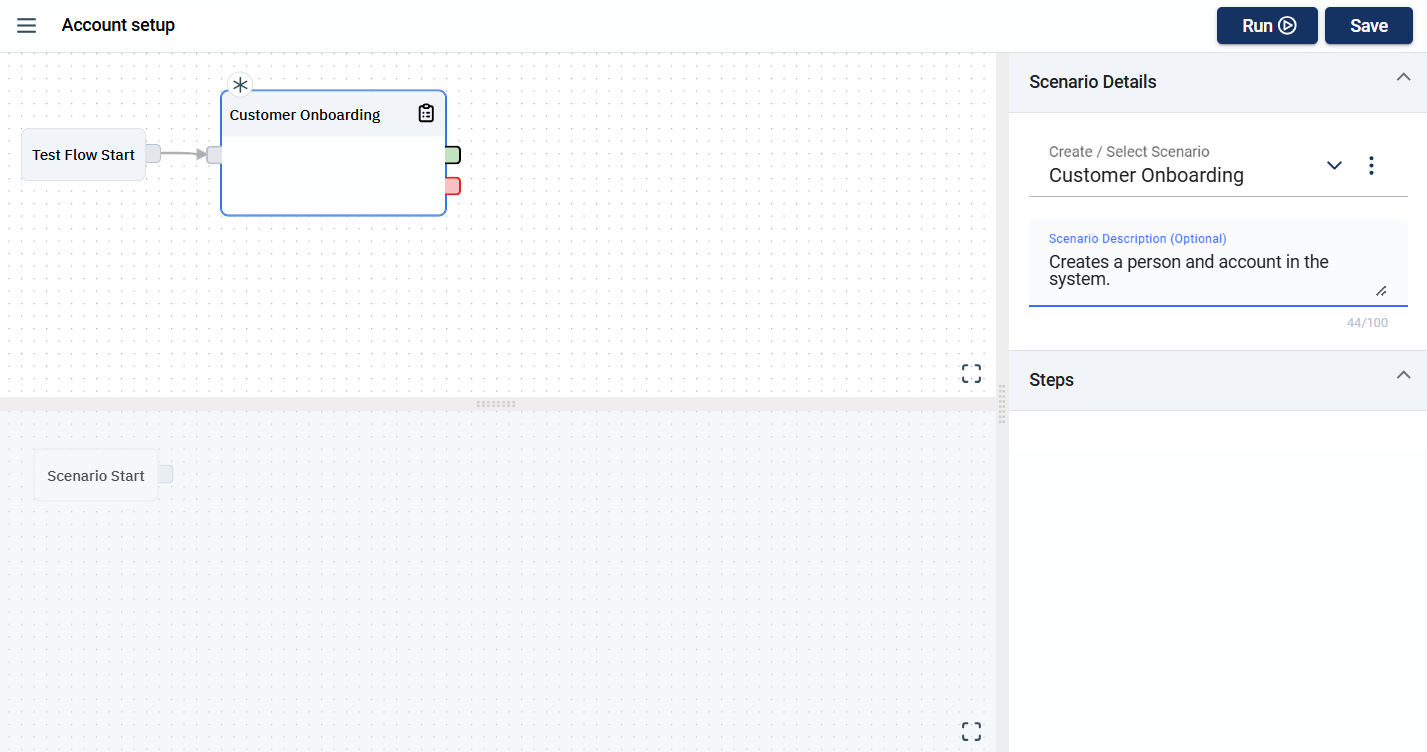Click the fullscreen icon in upper canvas
The width and height of the screenshot is (1427, 752).
point(971,374)
